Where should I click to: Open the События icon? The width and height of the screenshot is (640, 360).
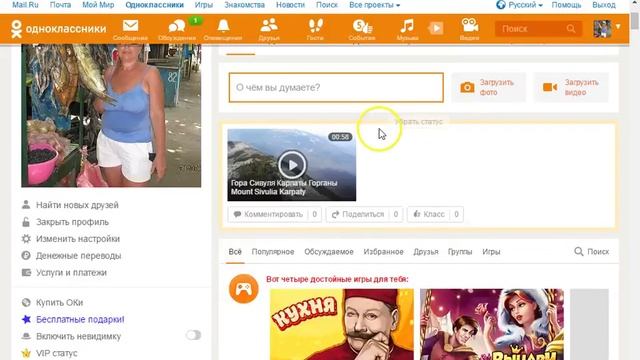click(x=362, y=26)
